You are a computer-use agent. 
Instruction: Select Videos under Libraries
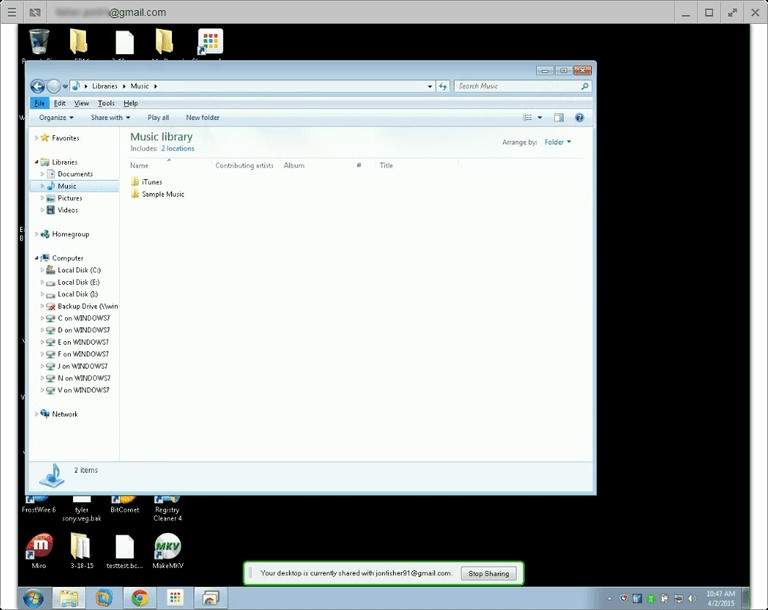tap(68, 210)
